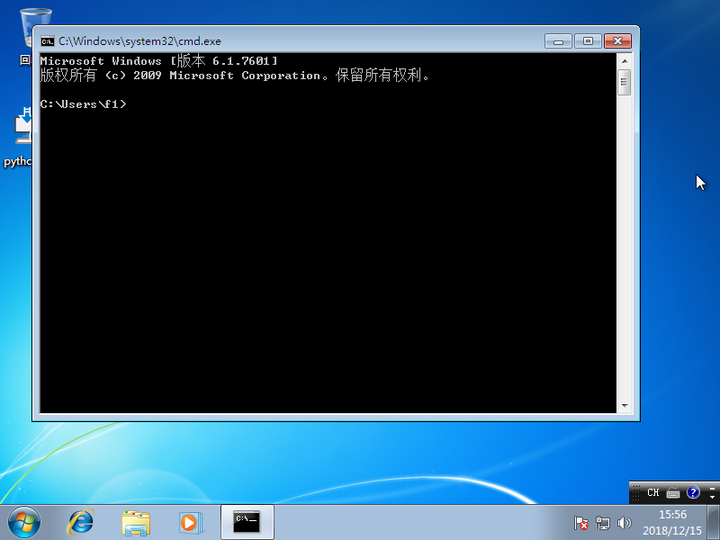The image size is (720, 540).
Task: Open the language bar help icon
Action: pos(693,493)
